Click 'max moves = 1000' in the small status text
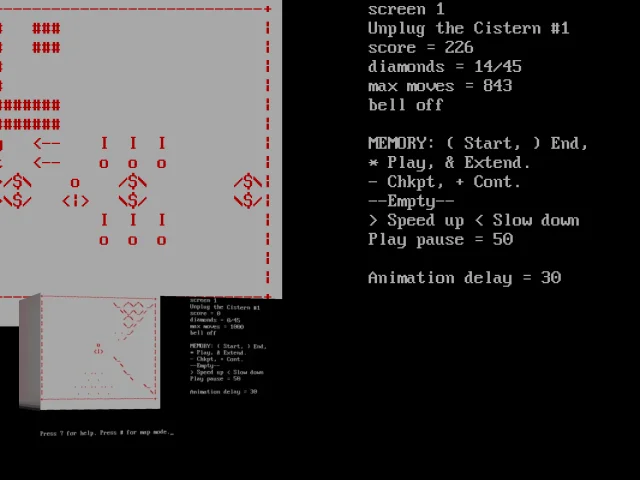The height and width of the screenshot is (480, 640). [217, 327]
